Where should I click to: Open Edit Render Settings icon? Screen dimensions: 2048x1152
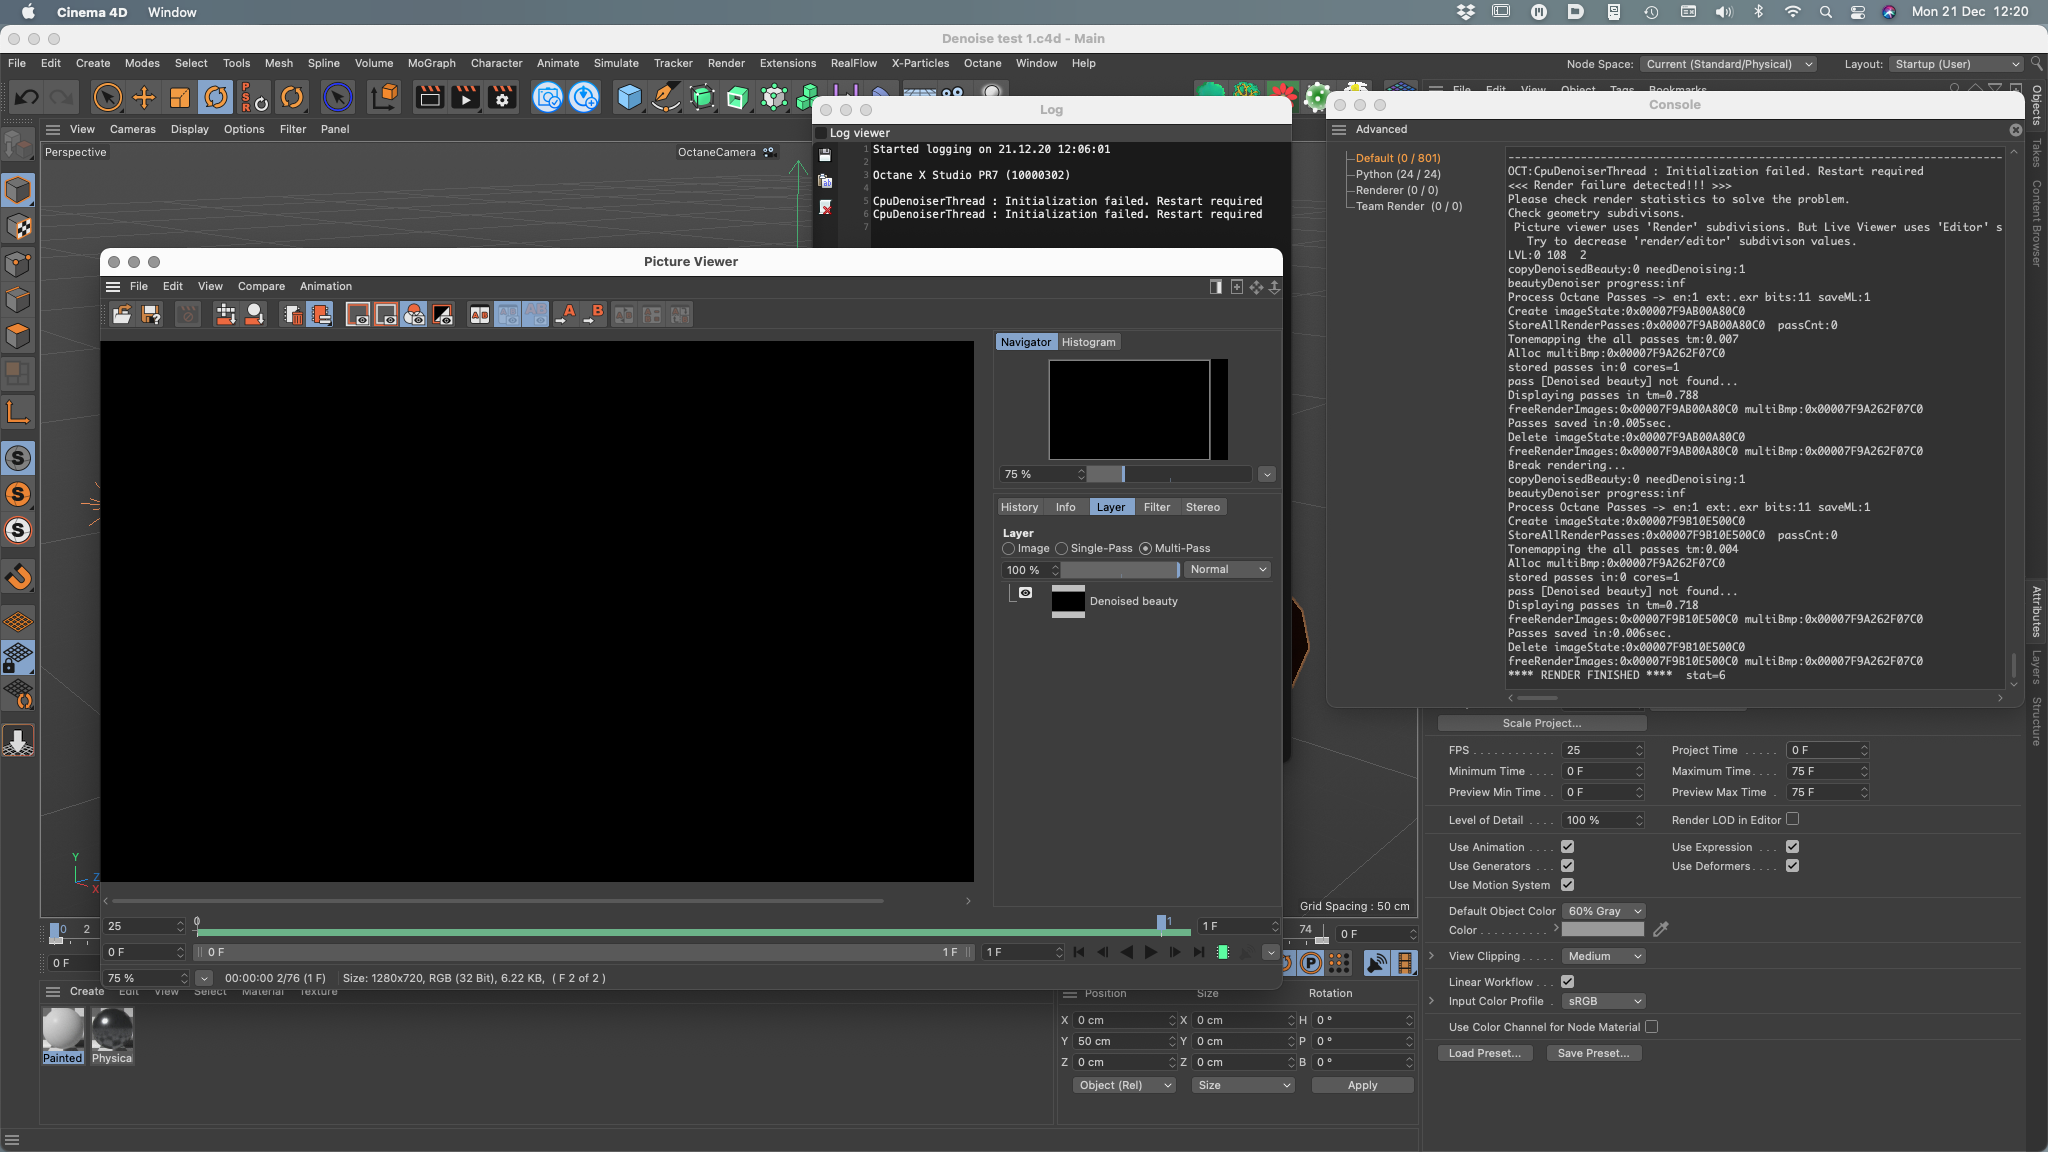pyautogui.click(x=502, y=97)
